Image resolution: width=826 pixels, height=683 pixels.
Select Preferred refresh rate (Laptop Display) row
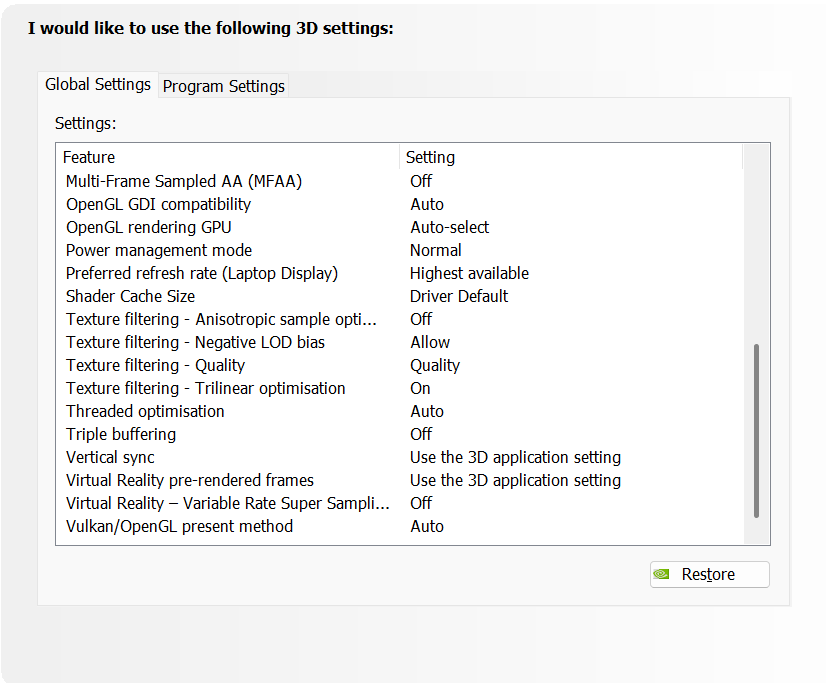click(202, 273)
